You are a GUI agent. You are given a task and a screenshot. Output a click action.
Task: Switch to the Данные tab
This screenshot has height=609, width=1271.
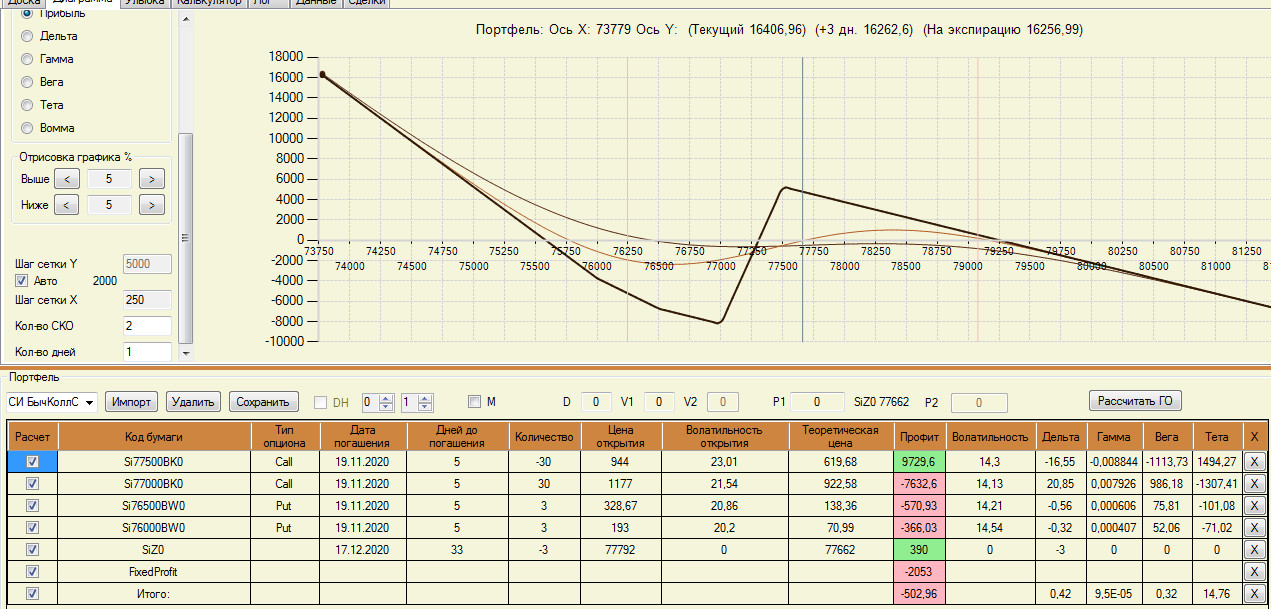[318, 4]
